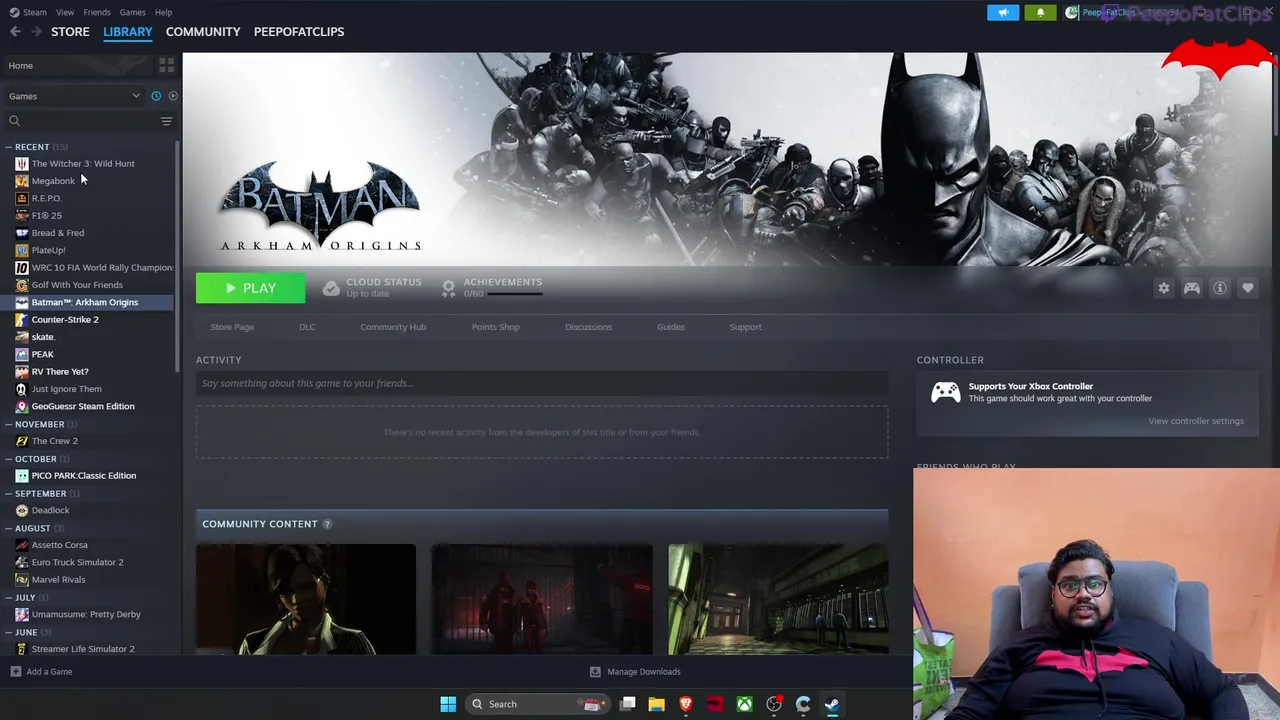Viewport: 1280px width, 720px height.
Task: Collapse the NOVEMBER section
Action: [9, 424]
